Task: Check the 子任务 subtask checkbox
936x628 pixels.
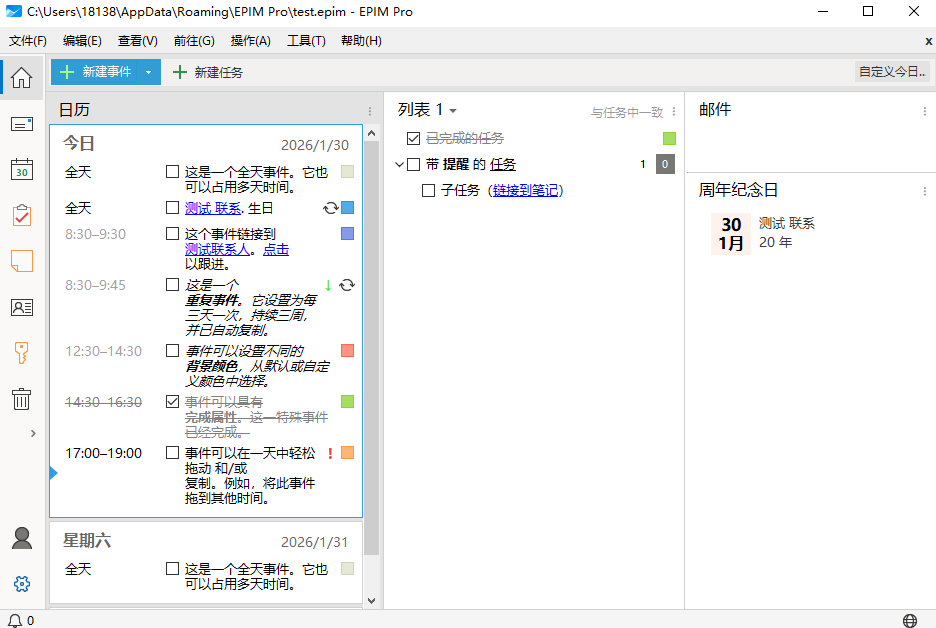Action: click(428, 190)
